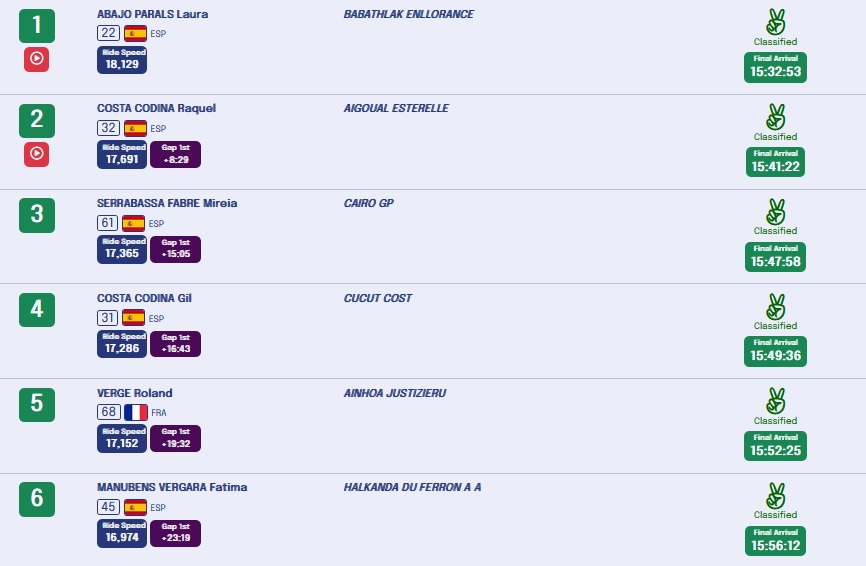This screenshot has width=866, height=566.
Task: Click the green rank 5 badge
Action: click(37, 403)
